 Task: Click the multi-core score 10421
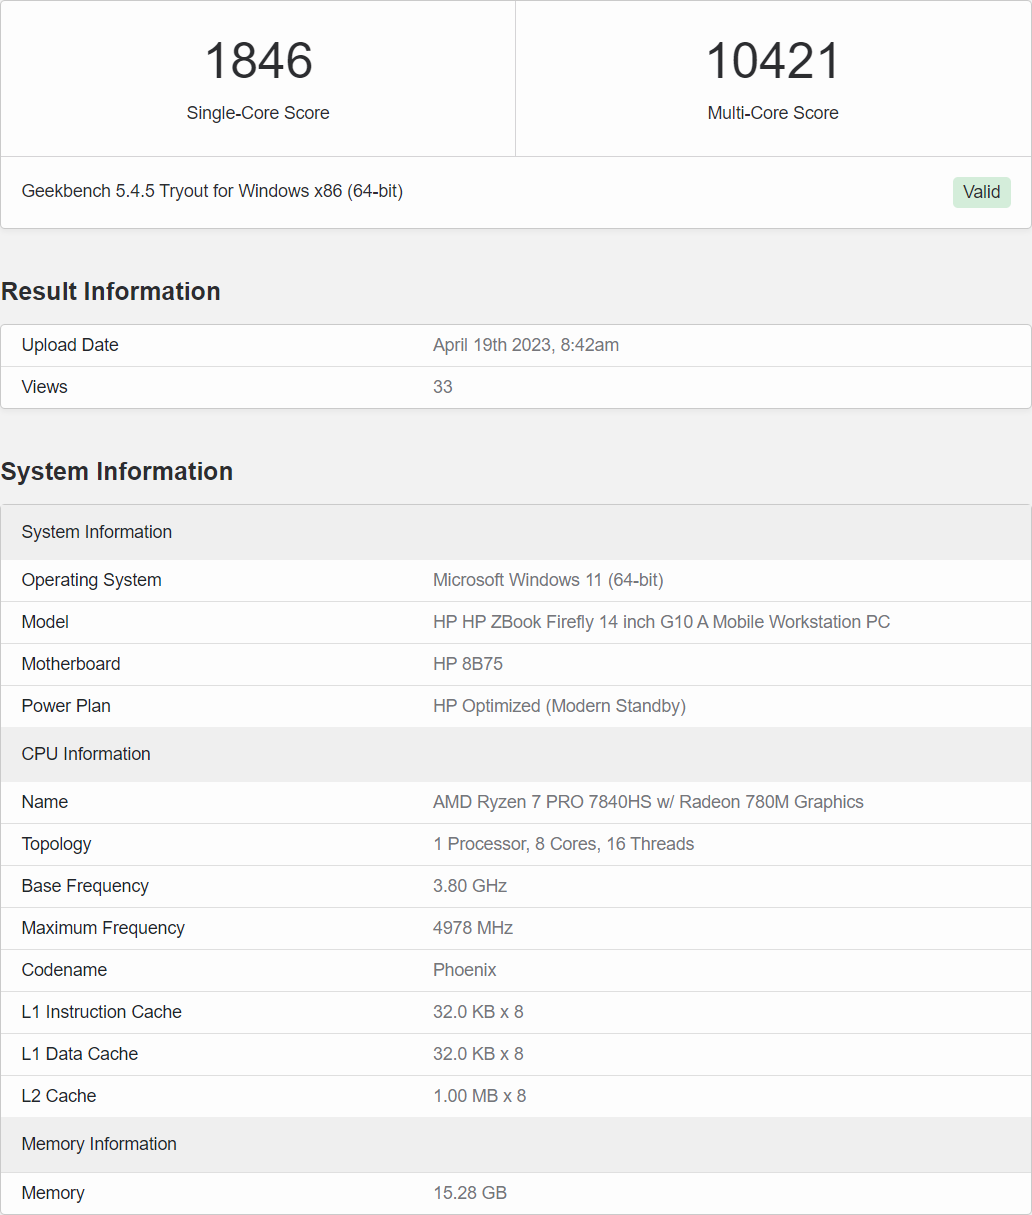point(773,61)
